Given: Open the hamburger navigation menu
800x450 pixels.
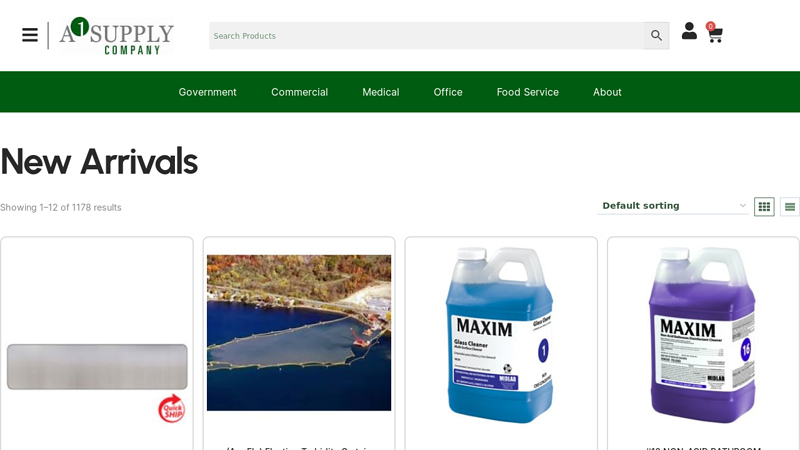Looking at the screenshot, I should pyautogui.click(x=30, y=35).
